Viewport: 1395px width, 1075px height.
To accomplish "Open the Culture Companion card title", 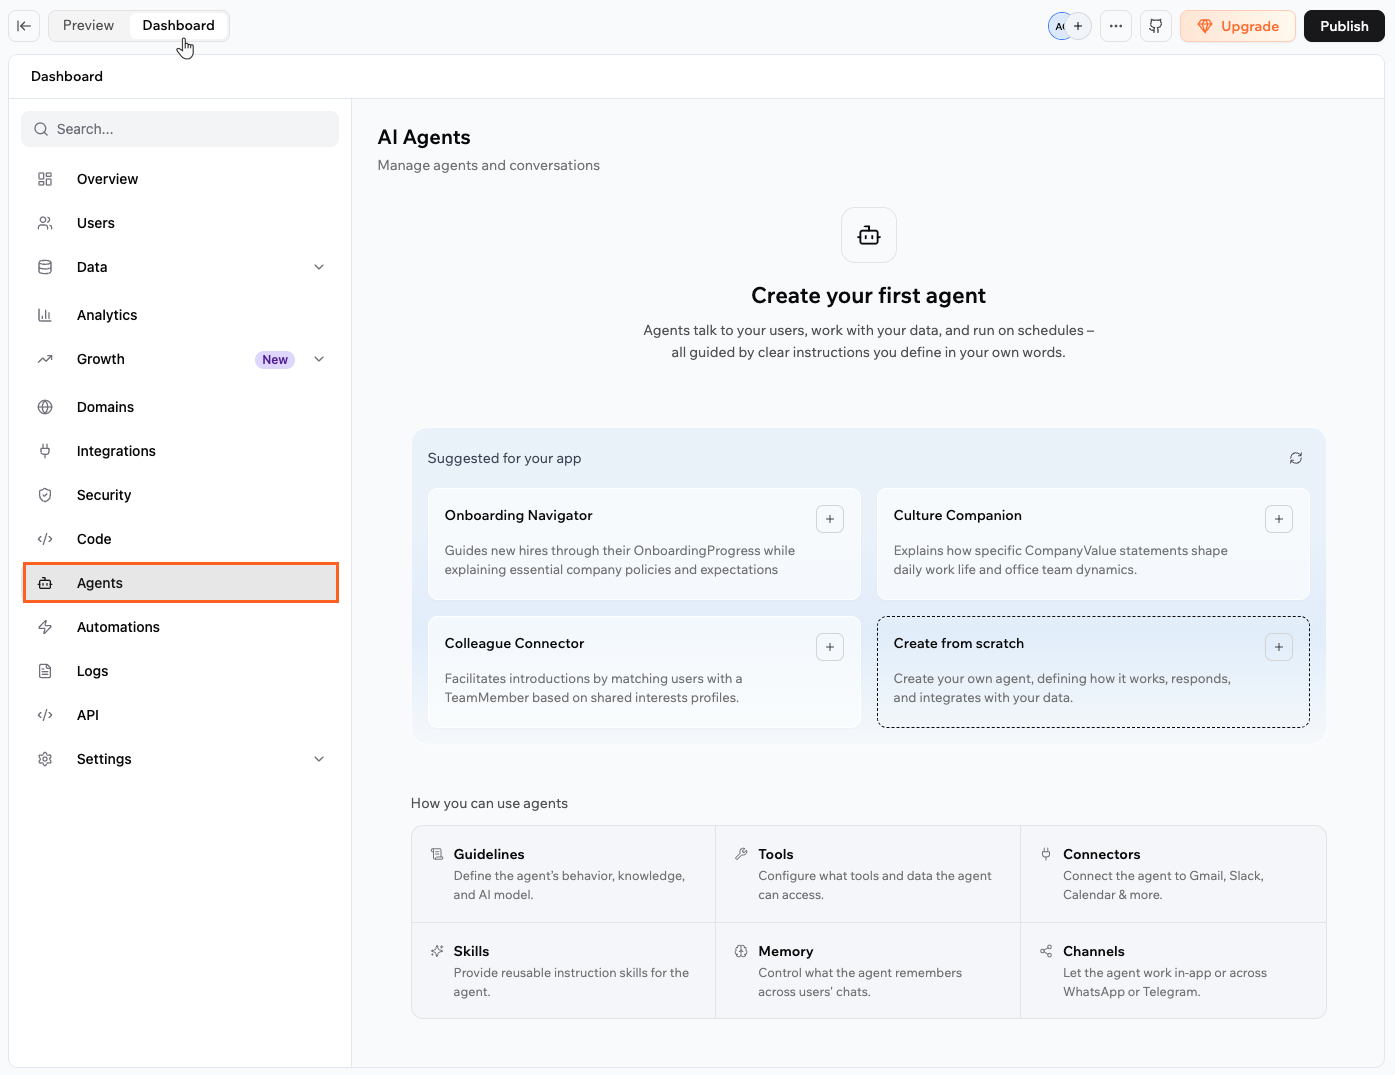I will (957, 515).
